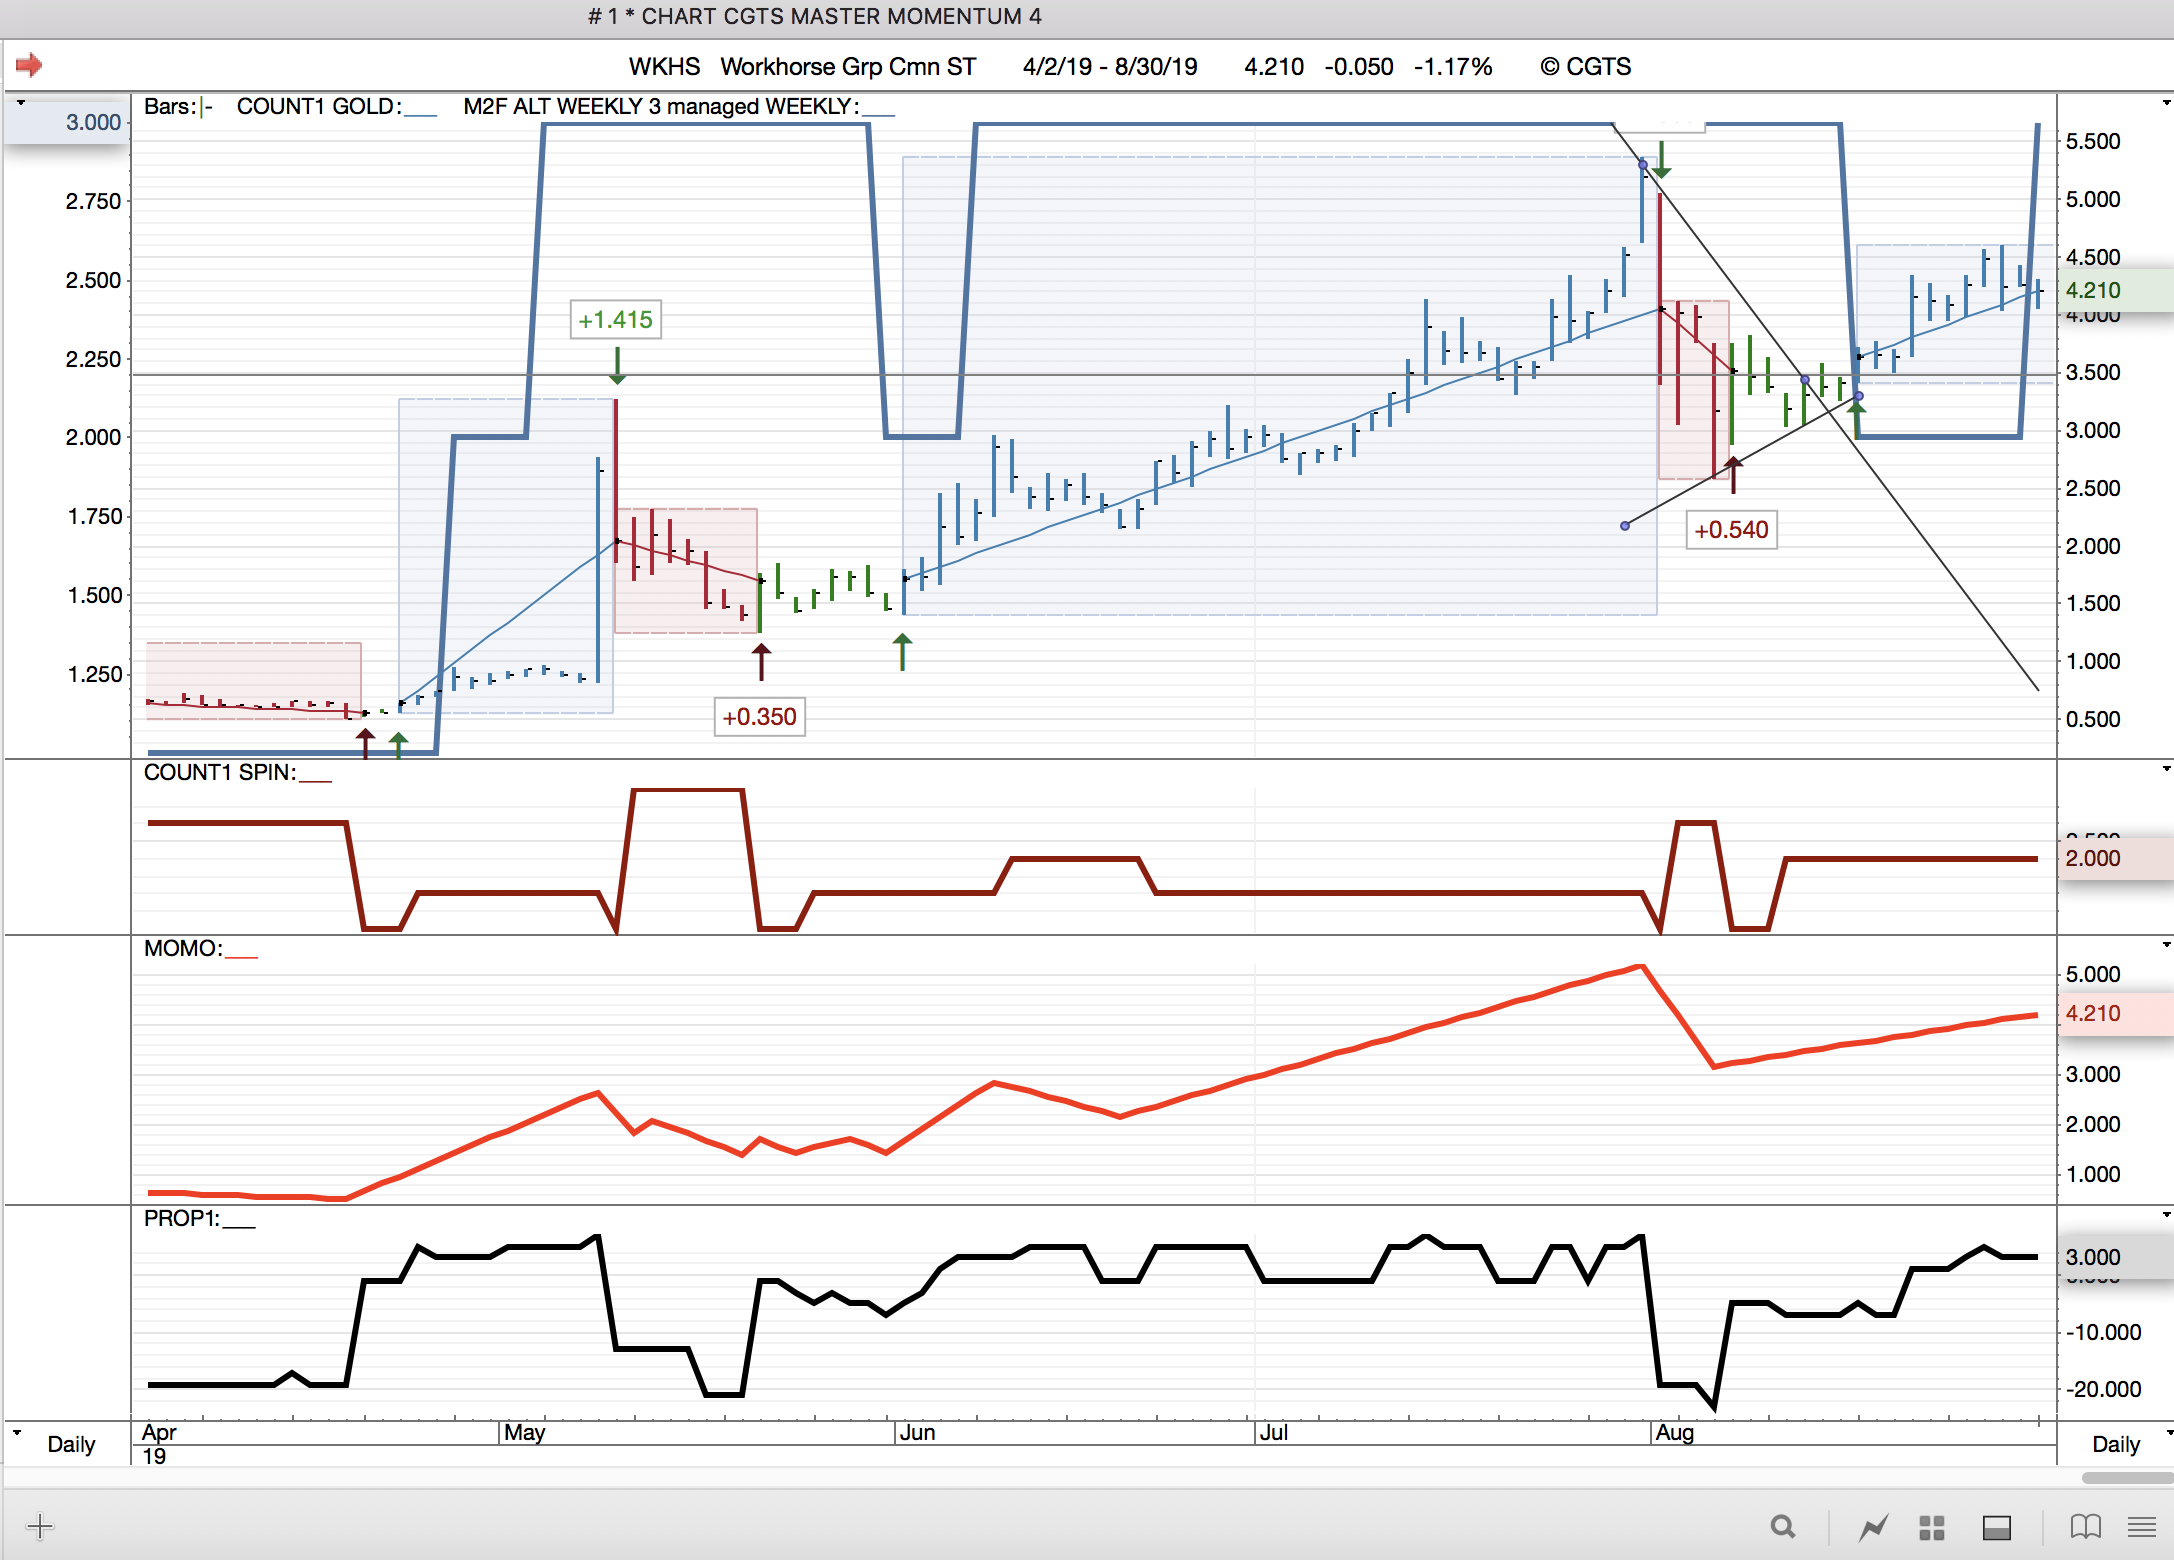Image resolution: width=2174 pixels, height=1560 pixels.
Task: Click the +1.415 gain label
Action: pos(615,320)
